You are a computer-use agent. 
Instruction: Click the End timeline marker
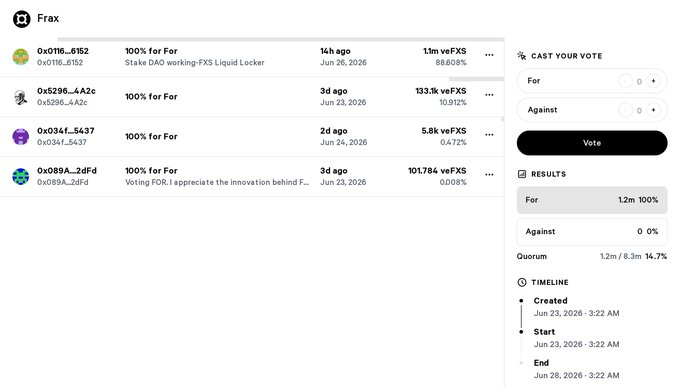tap(521, 363)
